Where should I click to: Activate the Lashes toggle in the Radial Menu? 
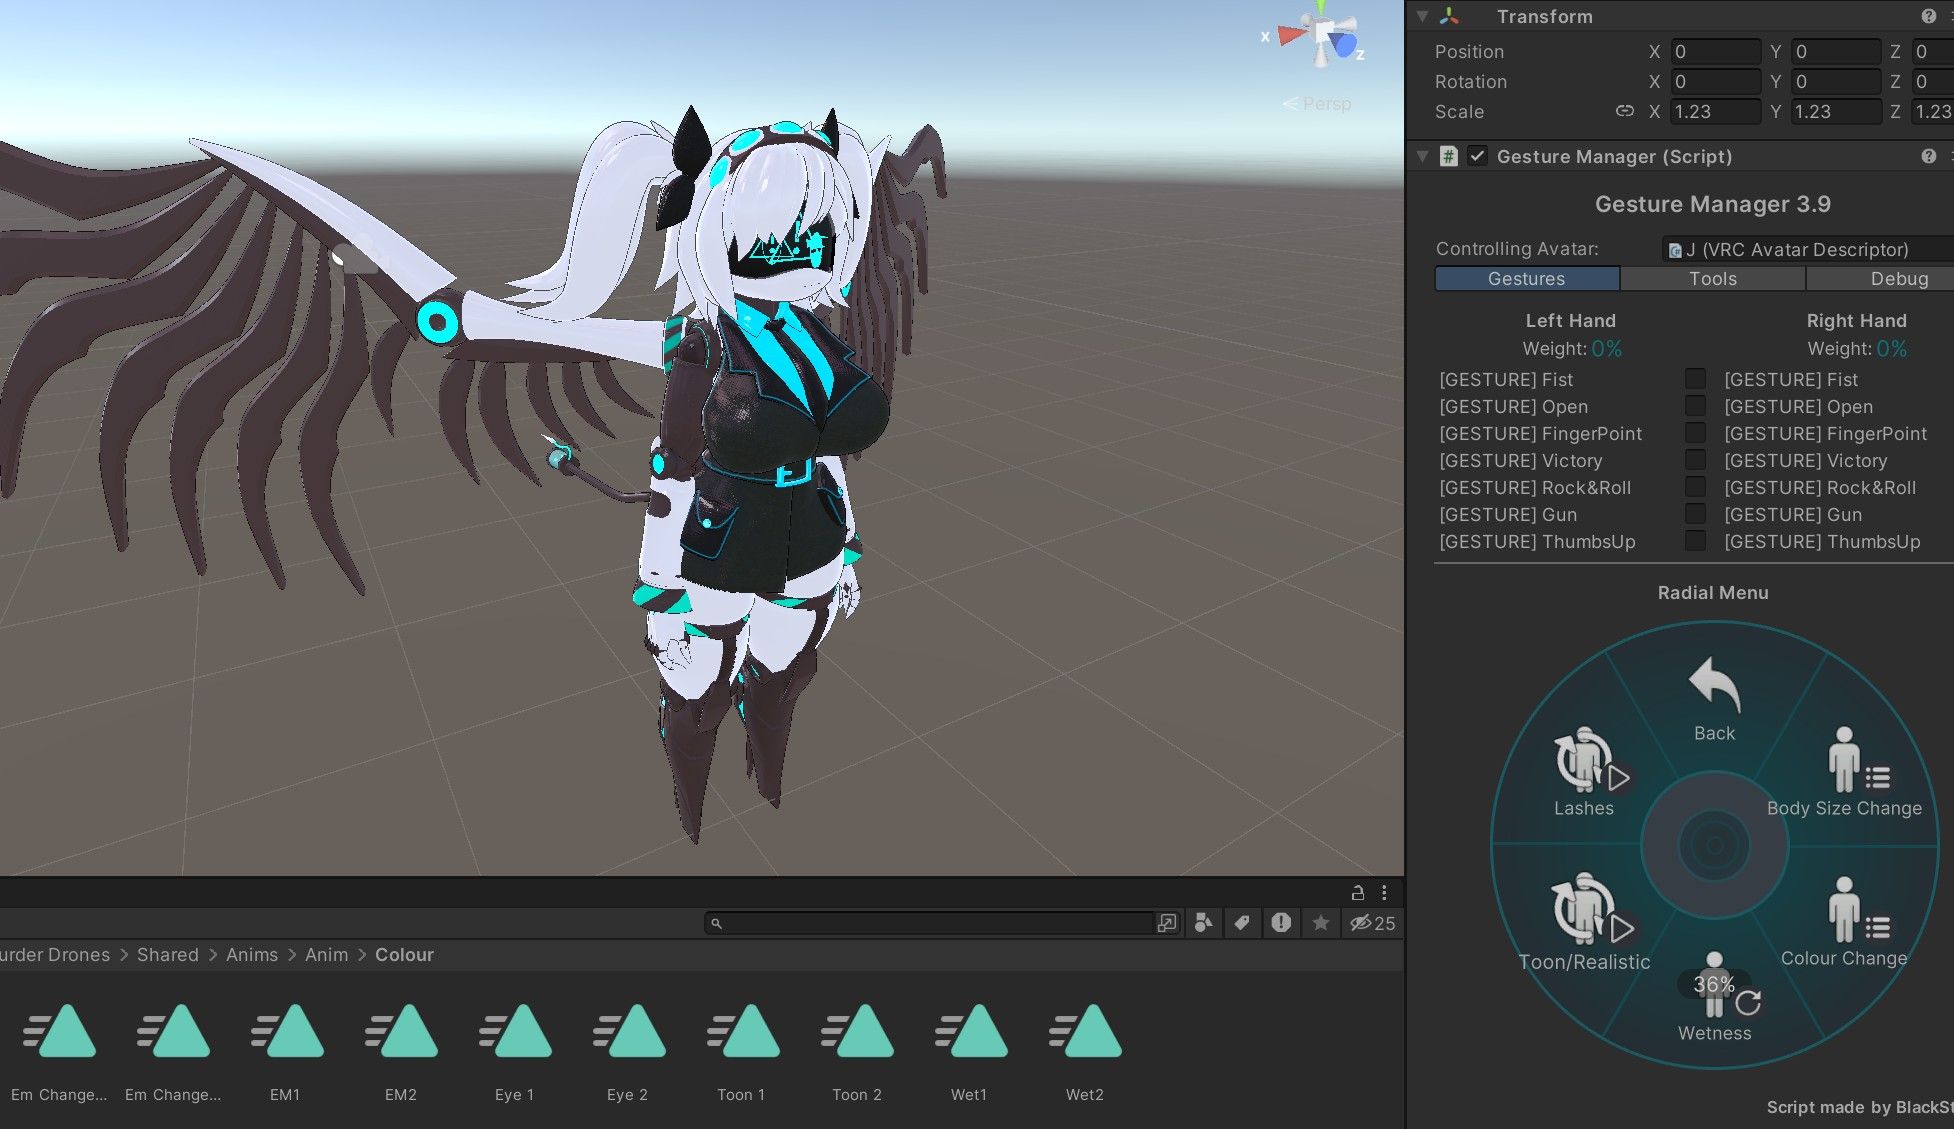[1591, 772]
